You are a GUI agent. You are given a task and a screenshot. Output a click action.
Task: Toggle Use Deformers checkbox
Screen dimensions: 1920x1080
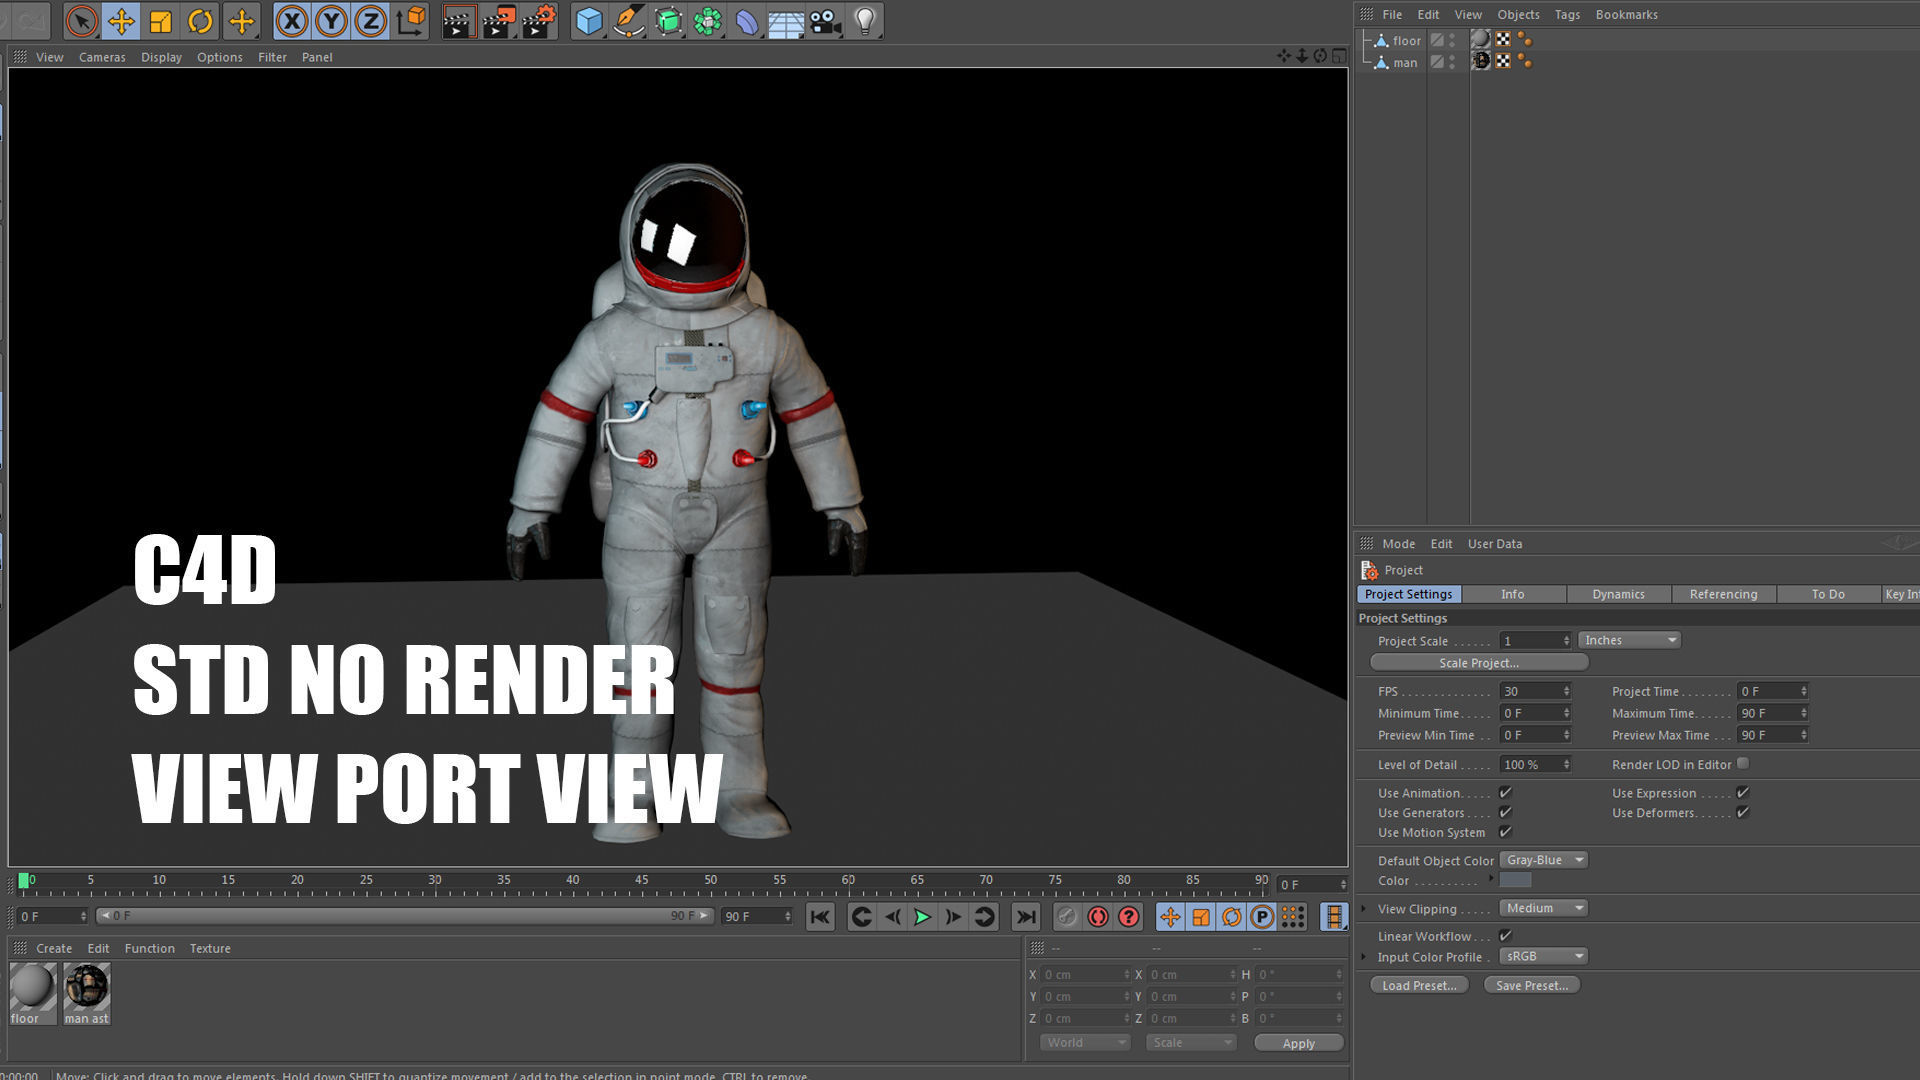pyautogui.click(x=1743, y=813)
